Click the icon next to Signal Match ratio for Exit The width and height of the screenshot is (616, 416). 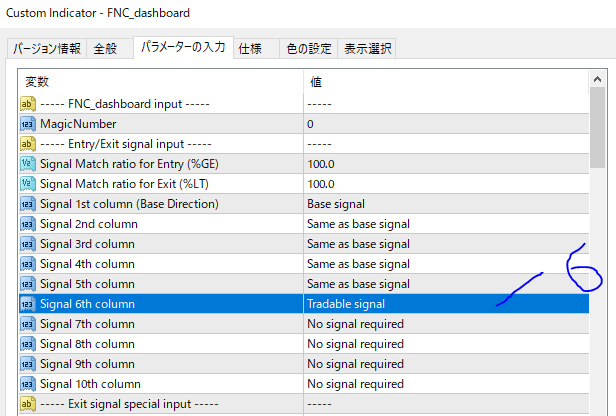tap(28, 184)
